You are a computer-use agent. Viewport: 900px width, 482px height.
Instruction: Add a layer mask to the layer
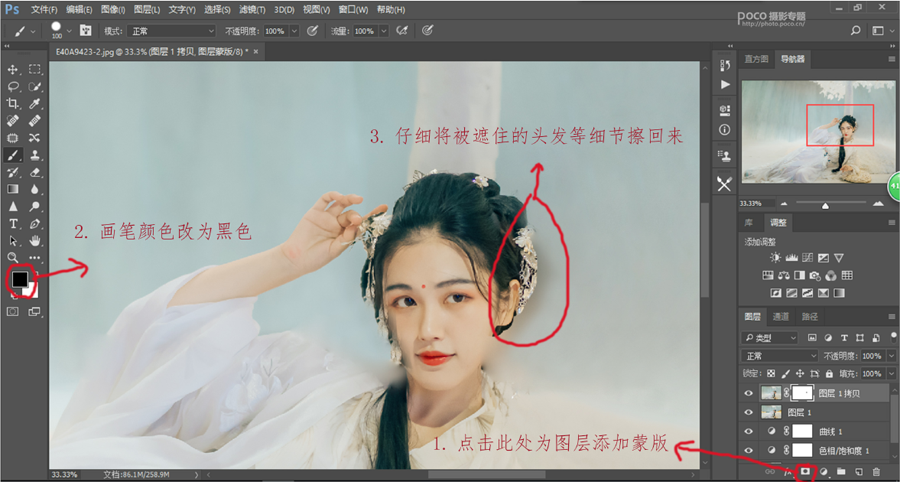(x=805, y=471)
